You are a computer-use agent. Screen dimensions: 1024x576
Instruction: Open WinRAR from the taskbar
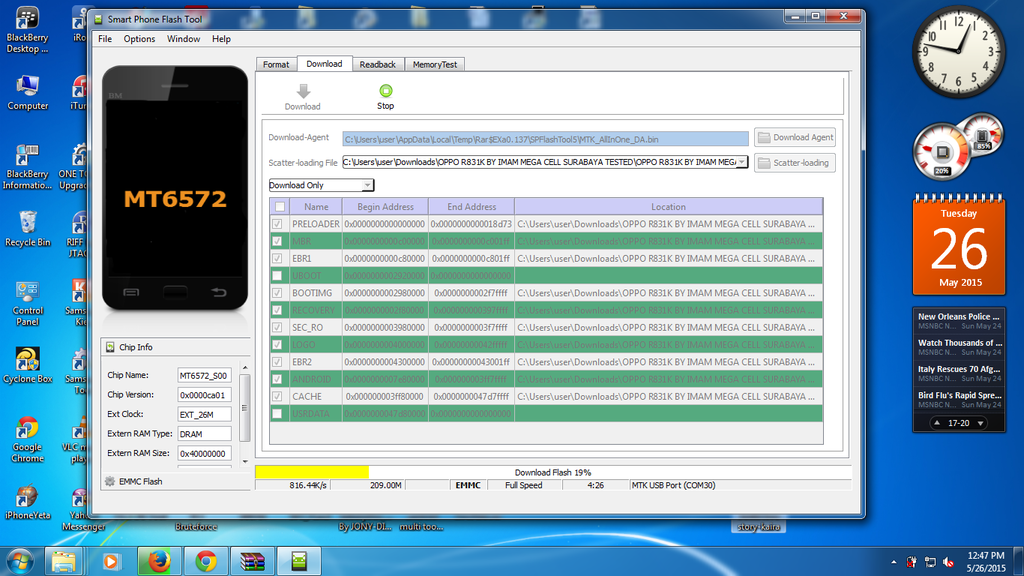250,560
